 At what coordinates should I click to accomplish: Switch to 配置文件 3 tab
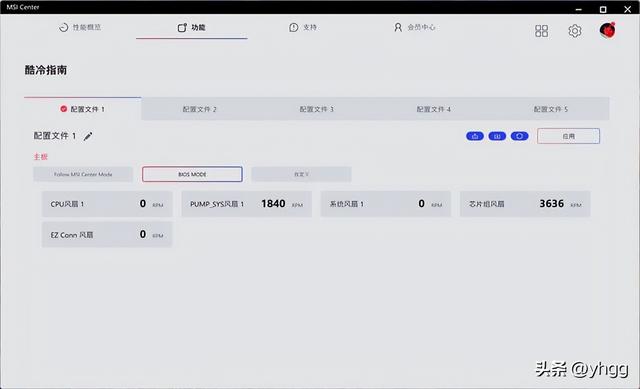pos(317,109)
